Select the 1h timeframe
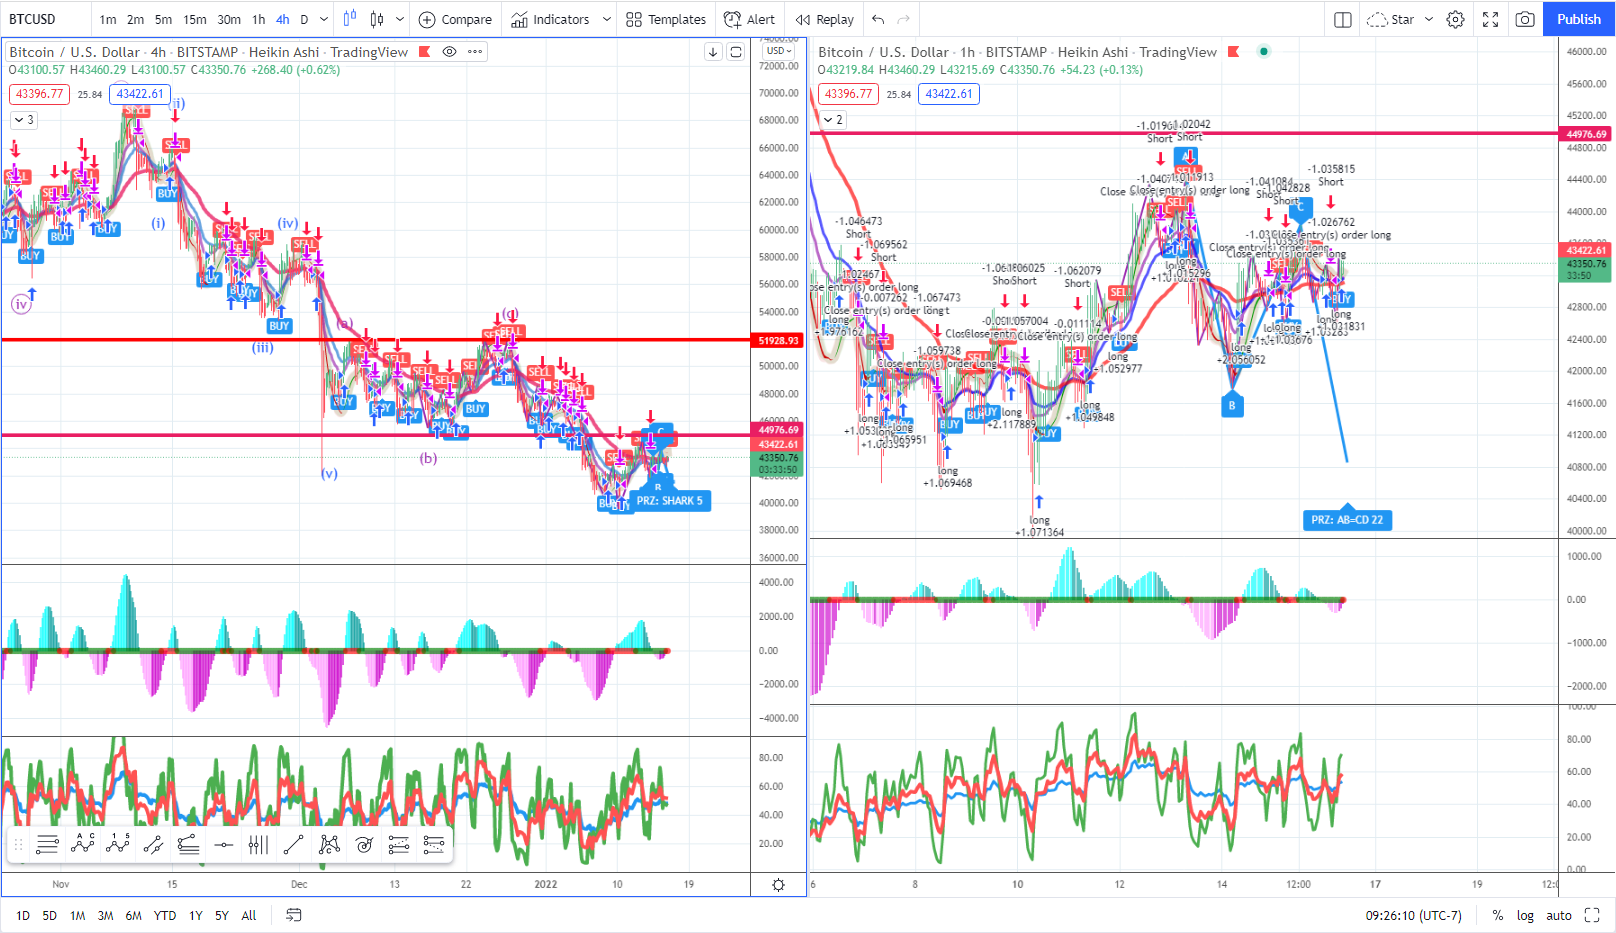 [259, 19]
